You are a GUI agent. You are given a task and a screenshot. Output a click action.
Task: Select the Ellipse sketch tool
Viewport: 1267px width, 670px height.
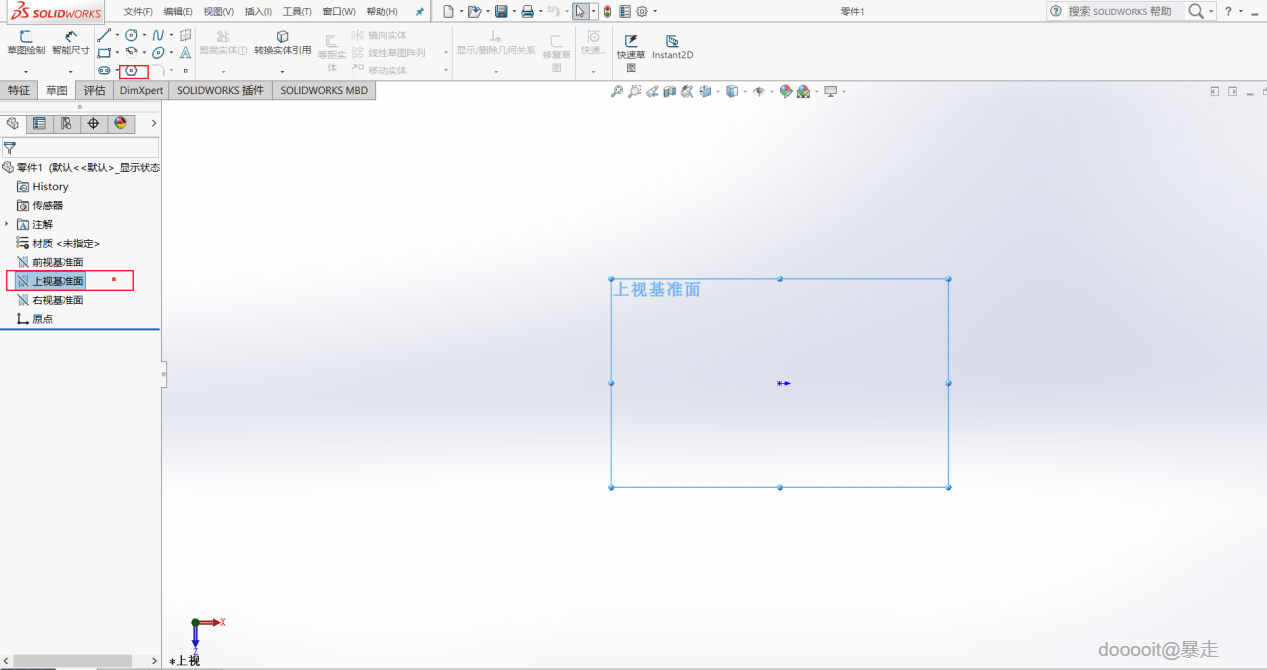pyautogui.click(x=158, y=52)
